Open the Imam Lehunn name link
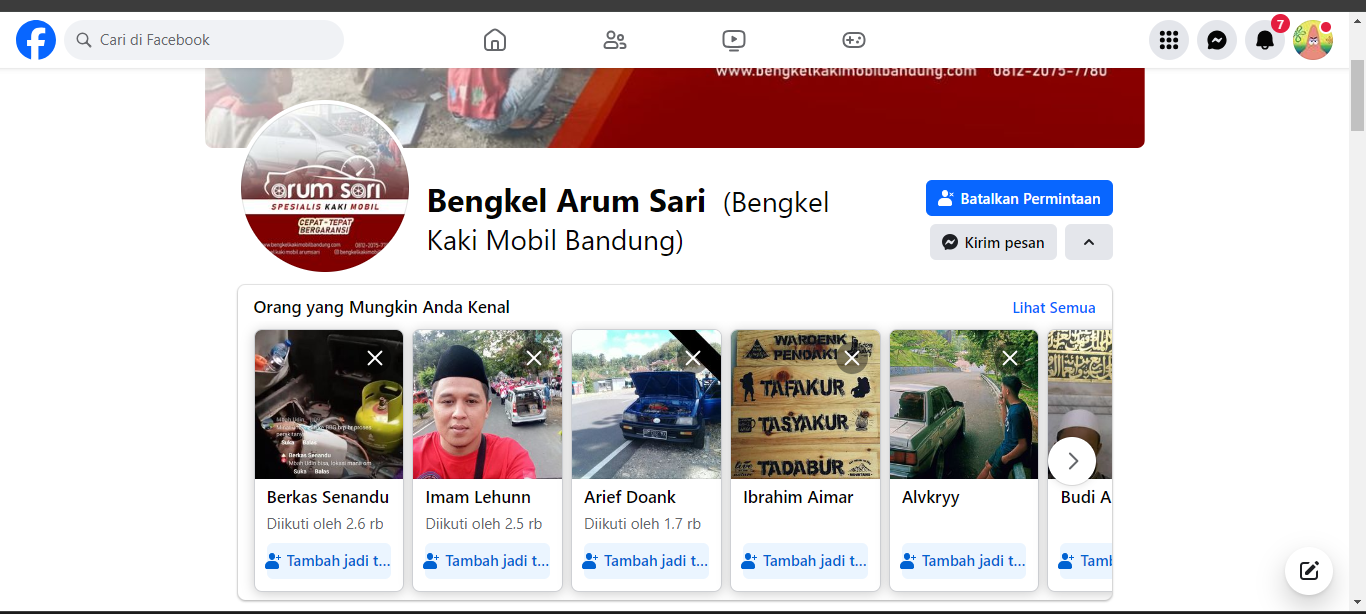The height and width of the screenshot is (614, 1366). pos(478,497)
